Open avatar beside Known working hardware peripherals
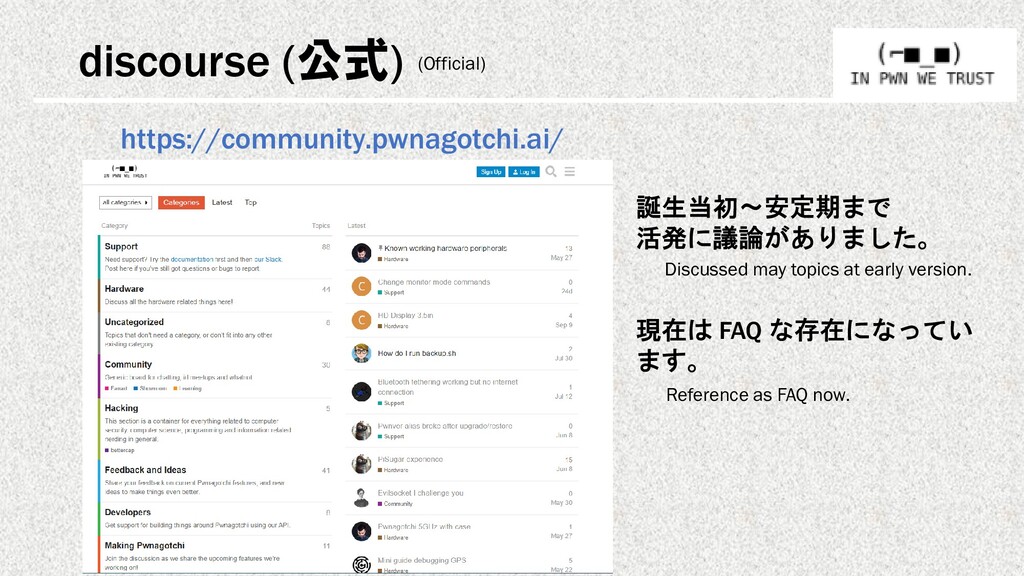The height and width of the screenshot is (576, 1024). tap(361, 253)
